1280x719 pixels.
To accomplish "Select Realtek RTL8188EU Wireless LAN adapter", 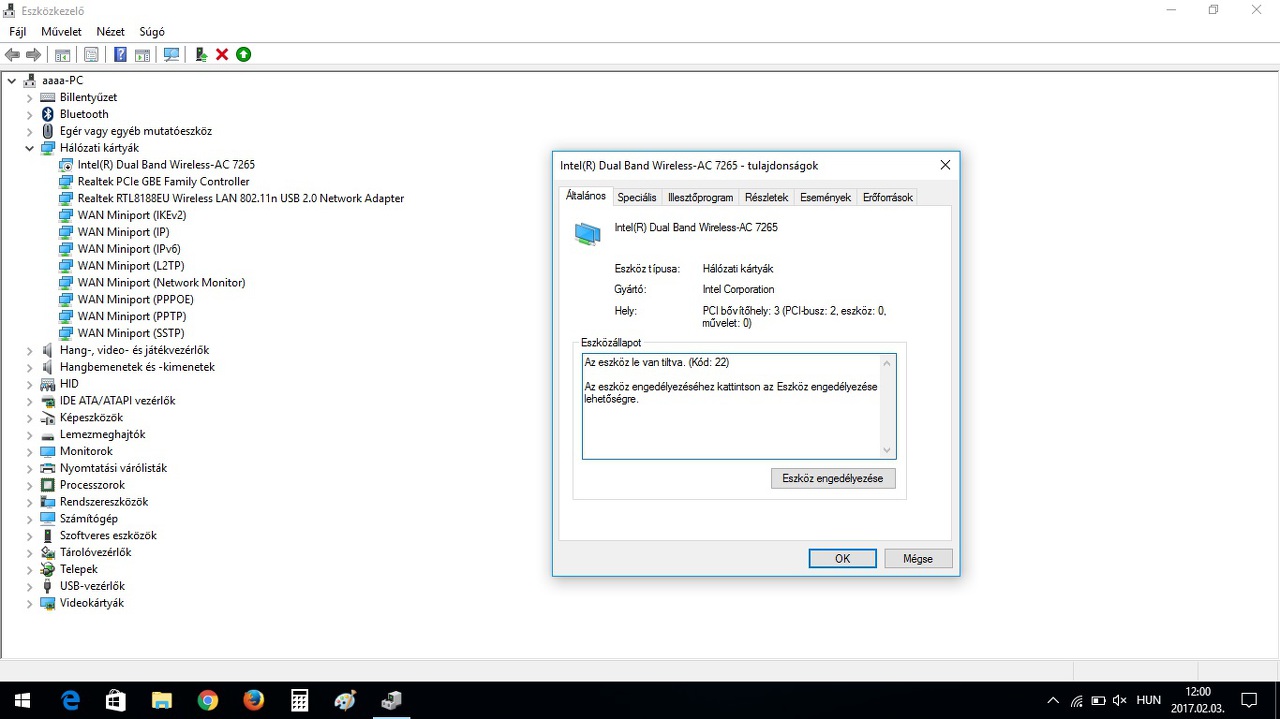I will click(x=241, y=198).
